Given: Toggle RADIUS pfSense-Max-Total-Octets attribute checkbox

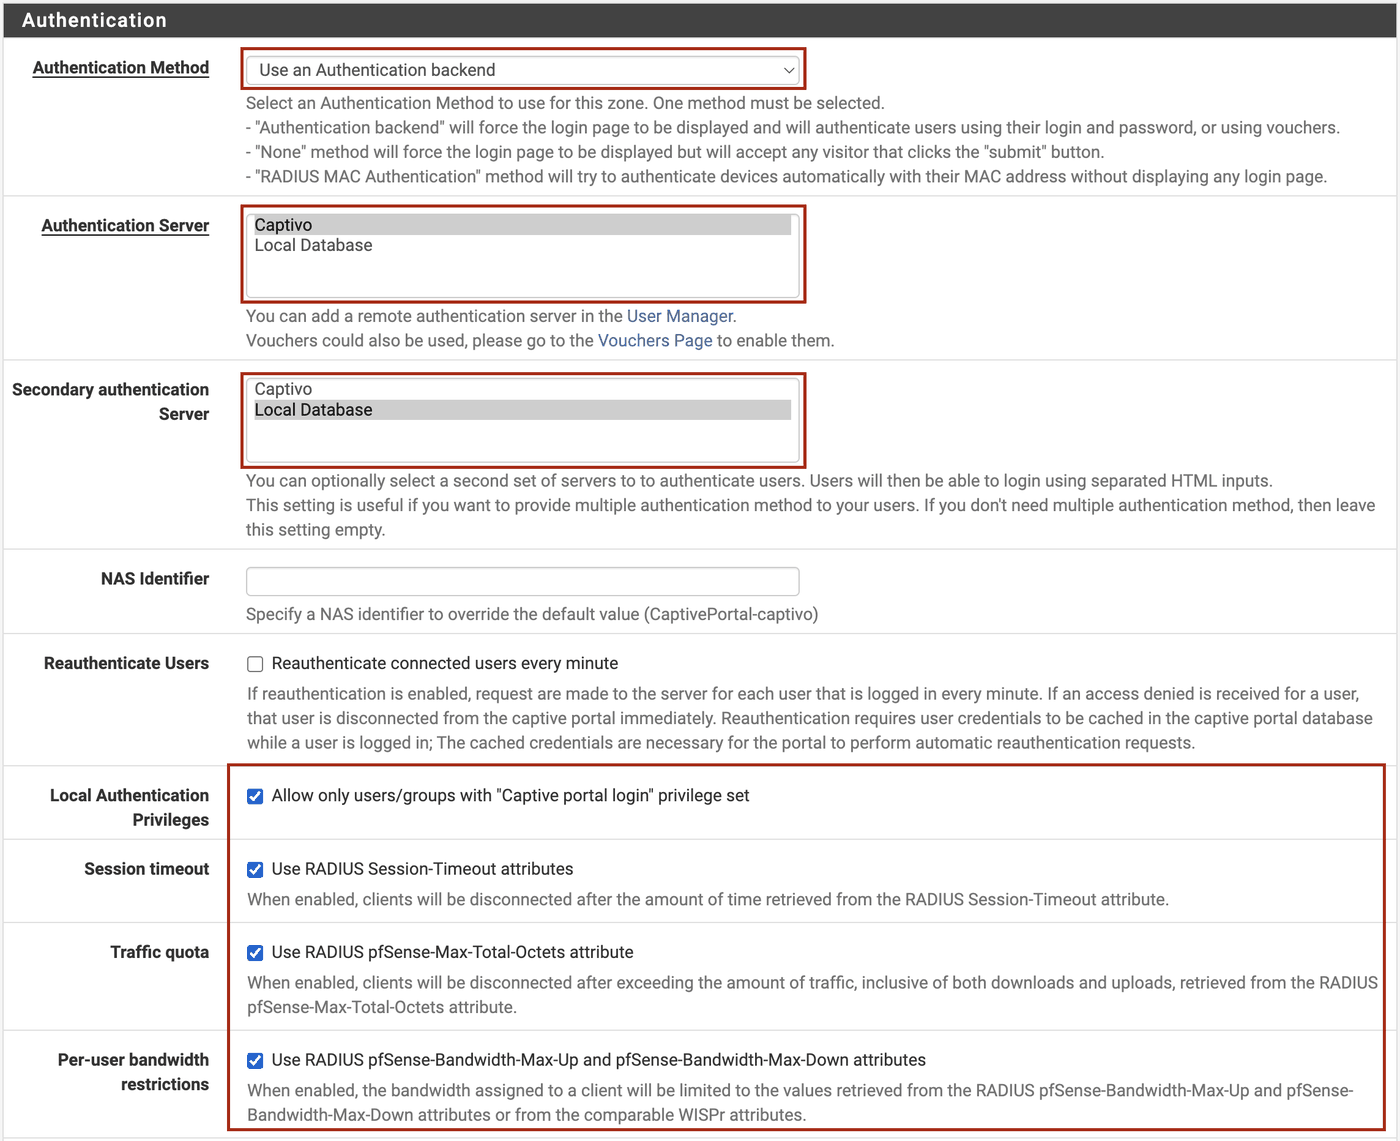Looking at the screenshot, I should [x=255, y=953].
